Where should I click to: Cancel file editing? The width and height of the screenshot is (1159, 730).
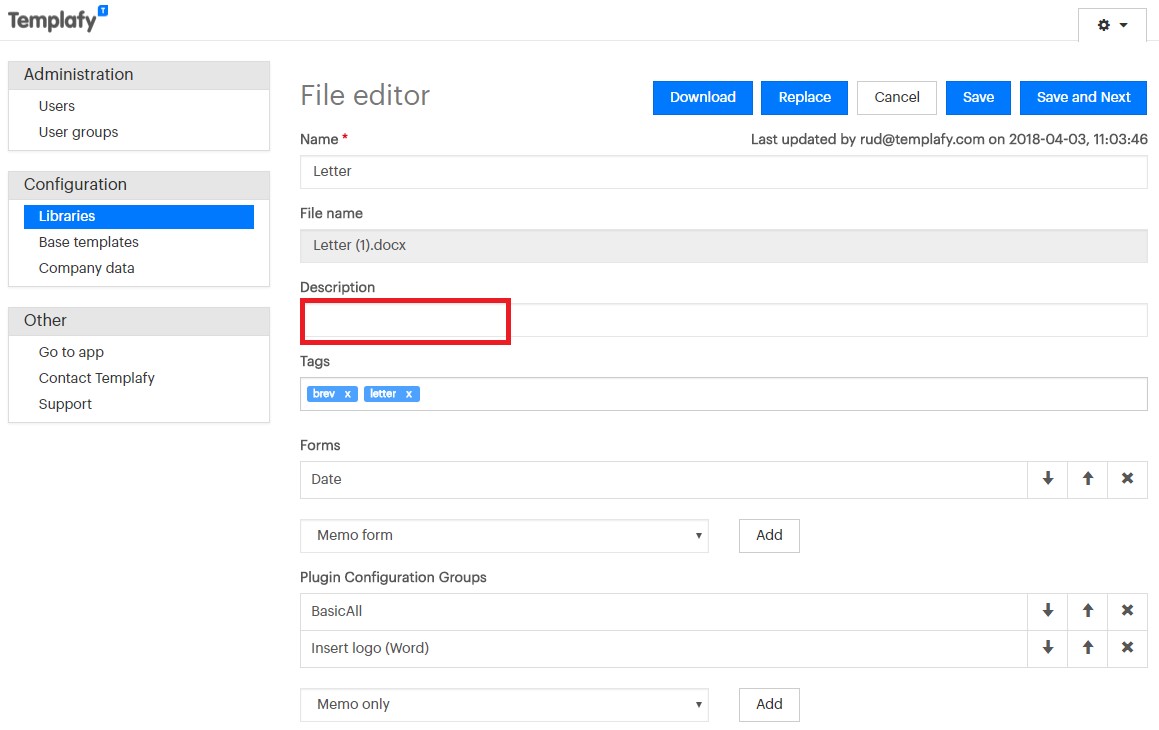(897, 98)
